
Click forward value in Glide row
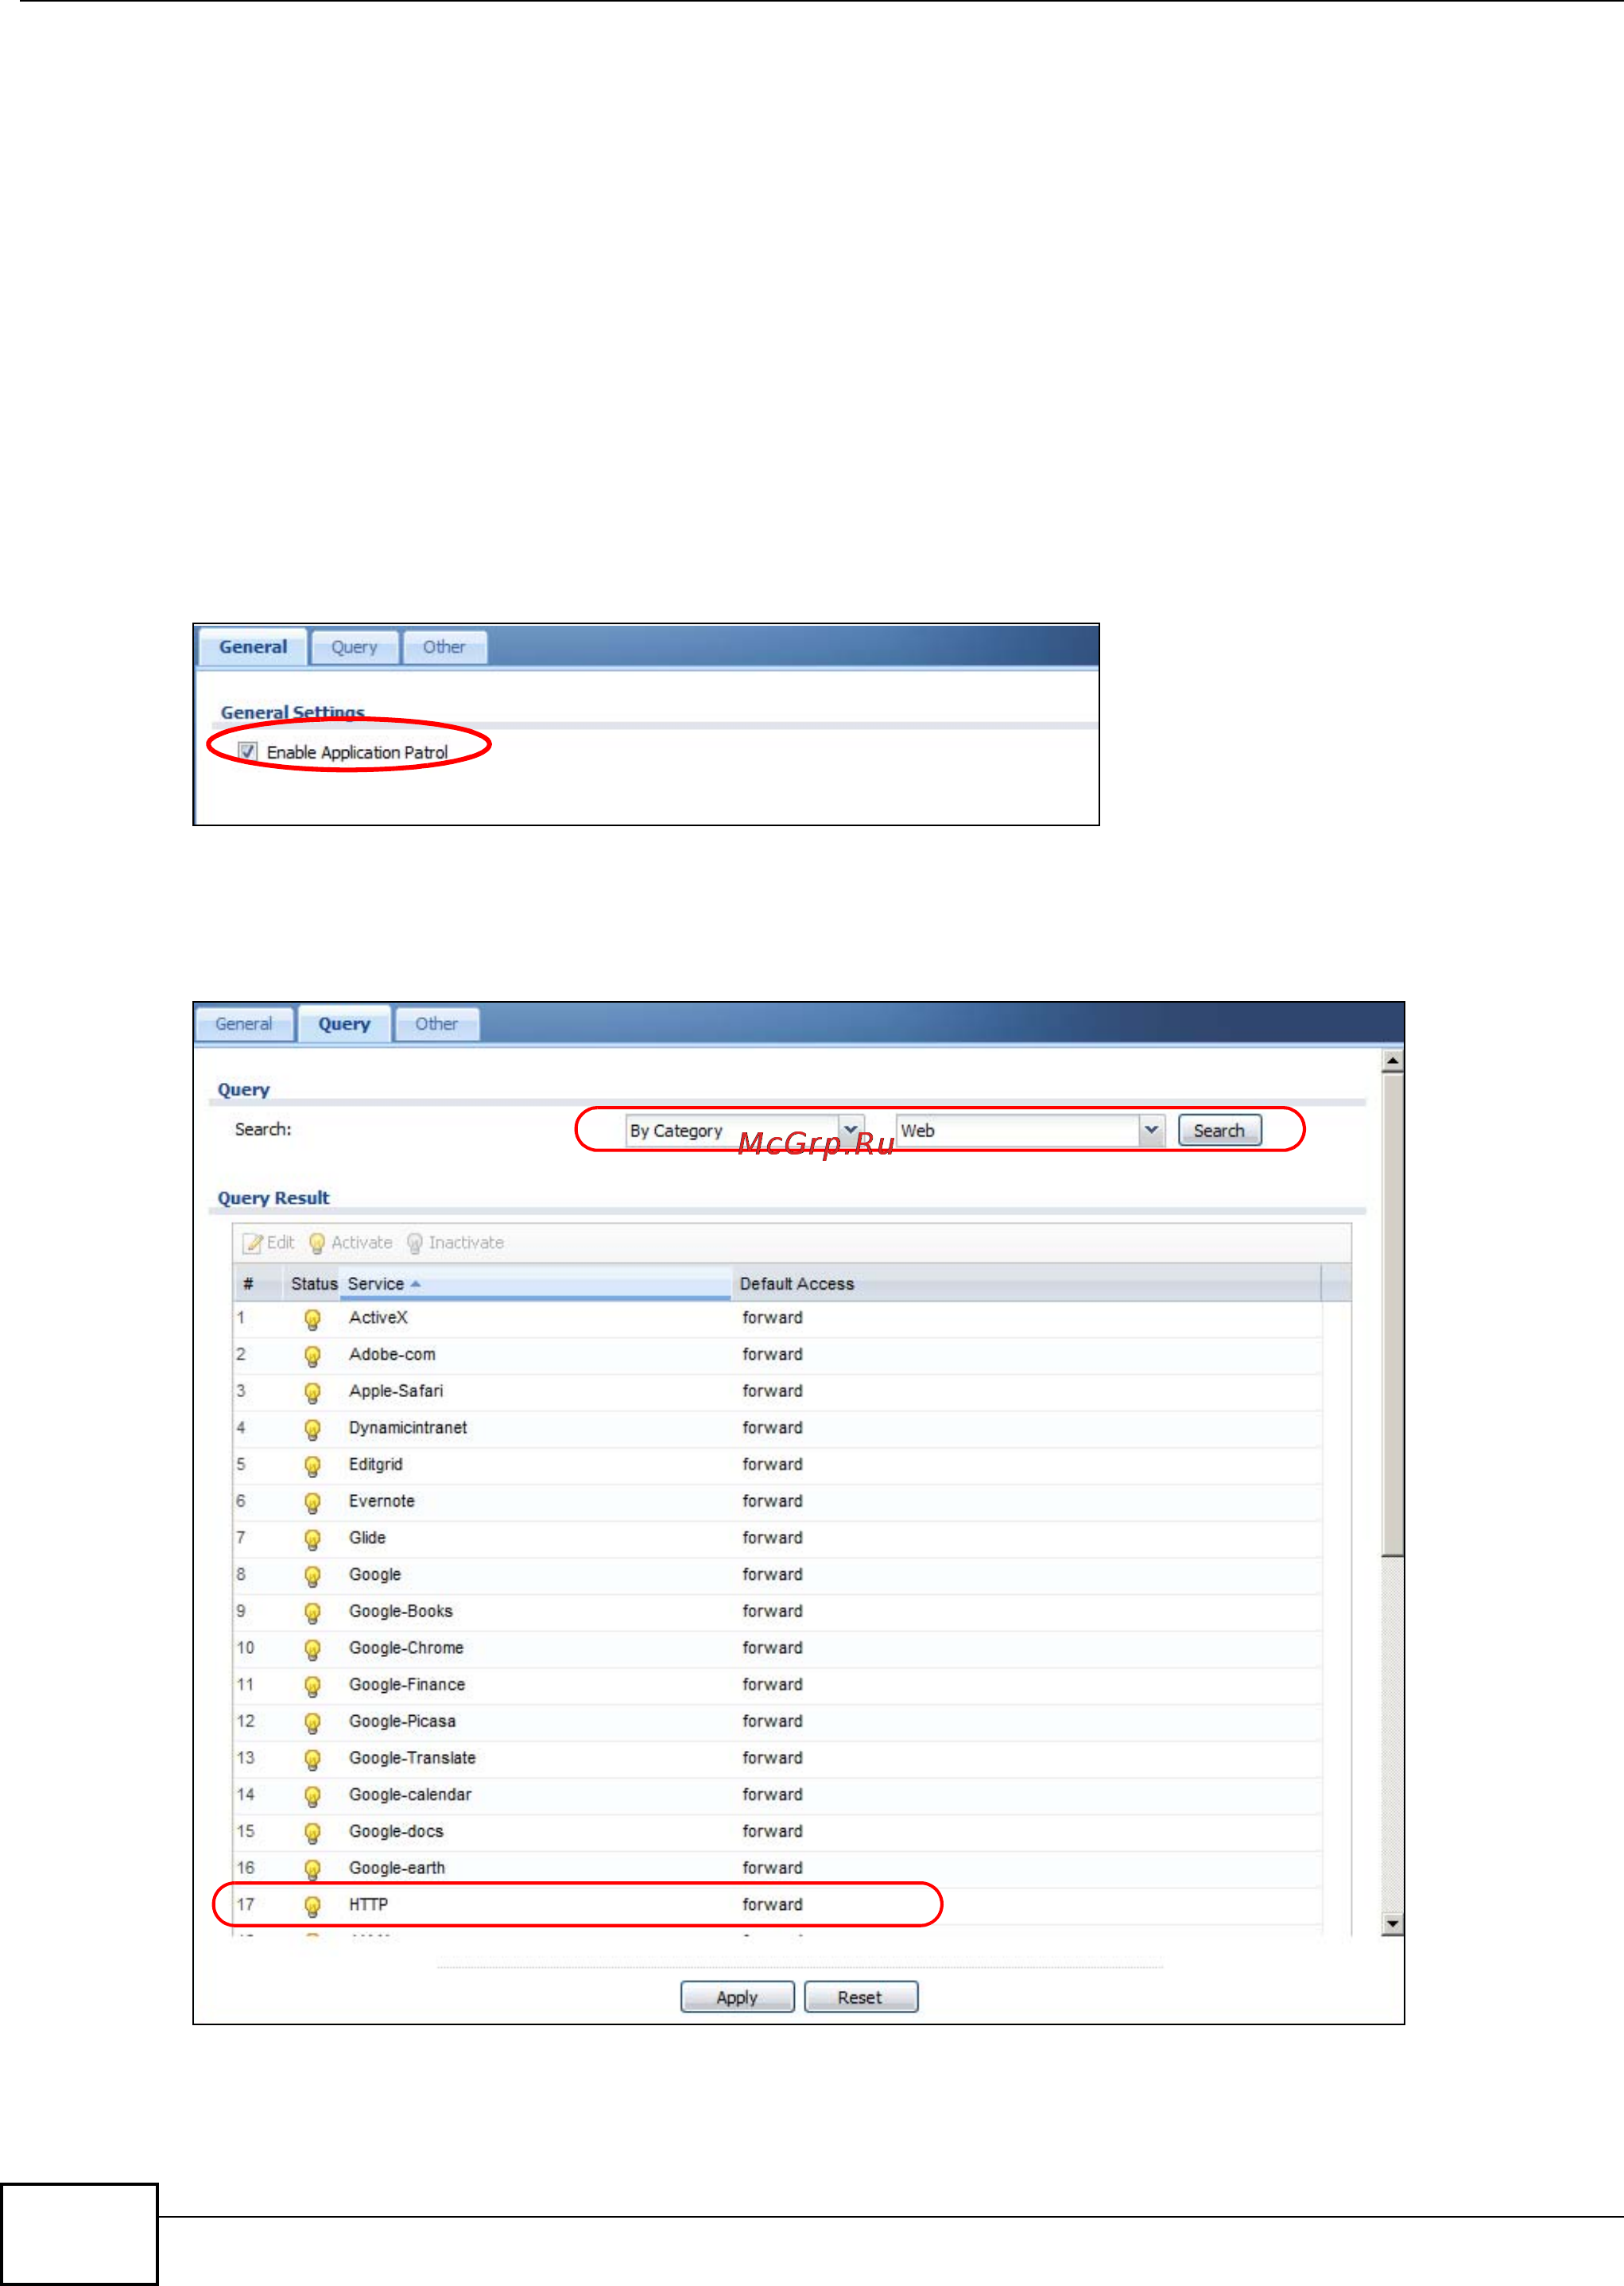(x=772, y=1538)
